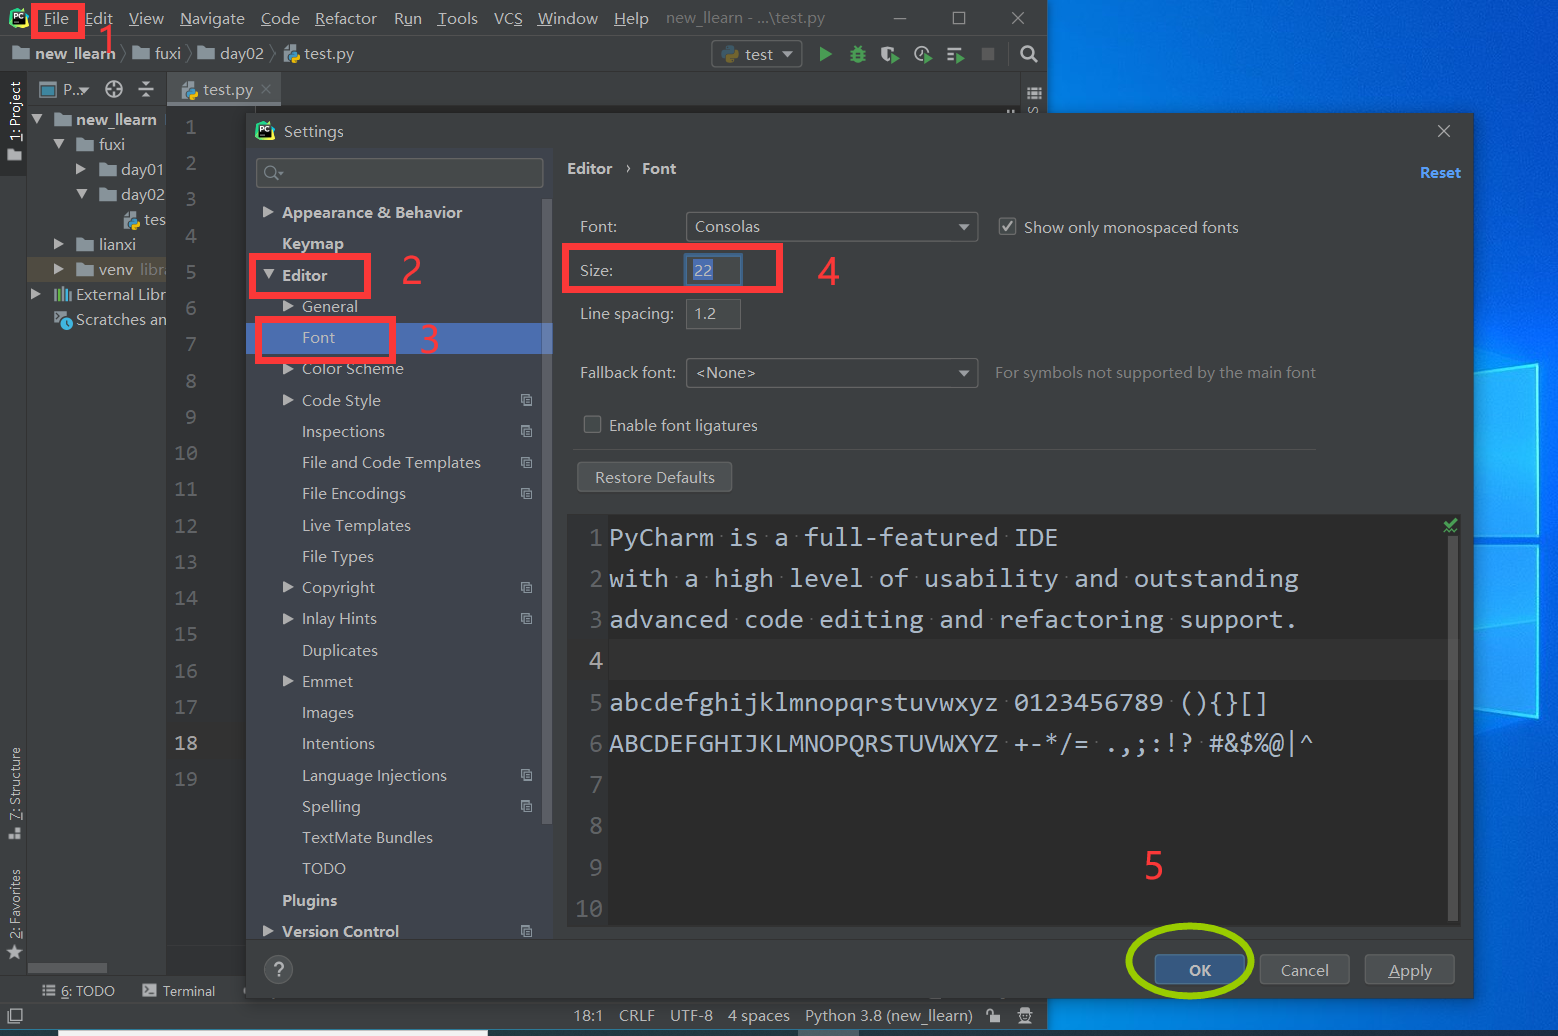Click the Stop square icon
The width and height of the screenshot is (1558, 1036).
click(x=988, y=54)
